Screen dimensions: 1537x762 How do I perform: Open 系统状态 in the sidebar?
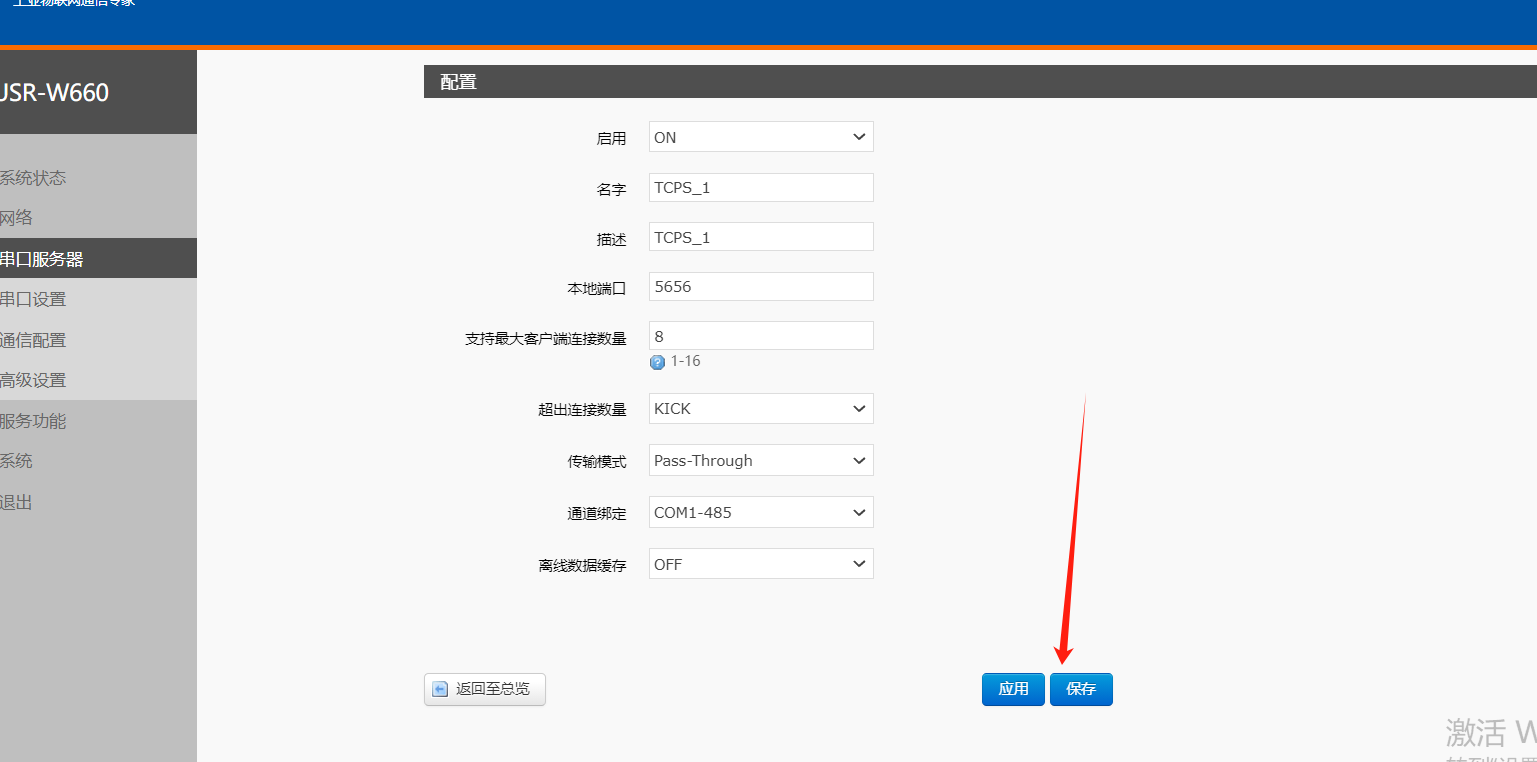[34, 178]
